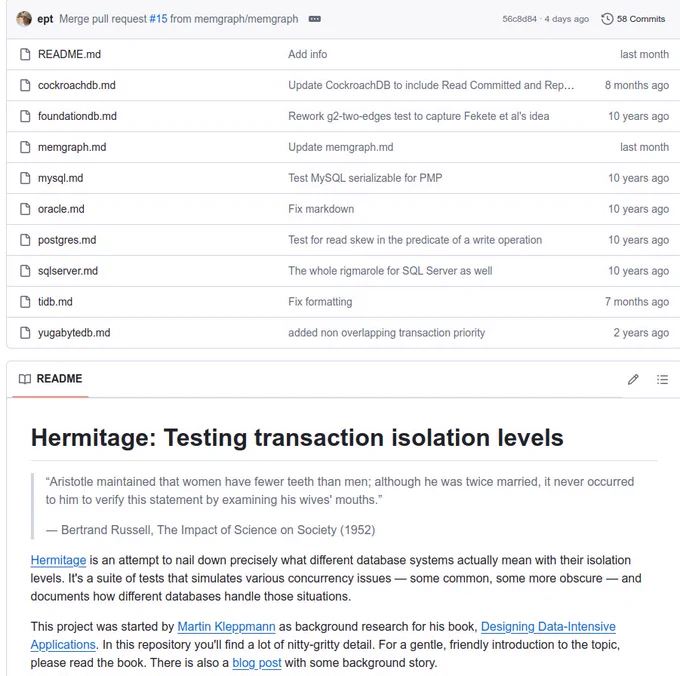Click the 'last month' timestamp for memgraph.md
This screenshot has width=680, height=676.
tap(644, 147)
